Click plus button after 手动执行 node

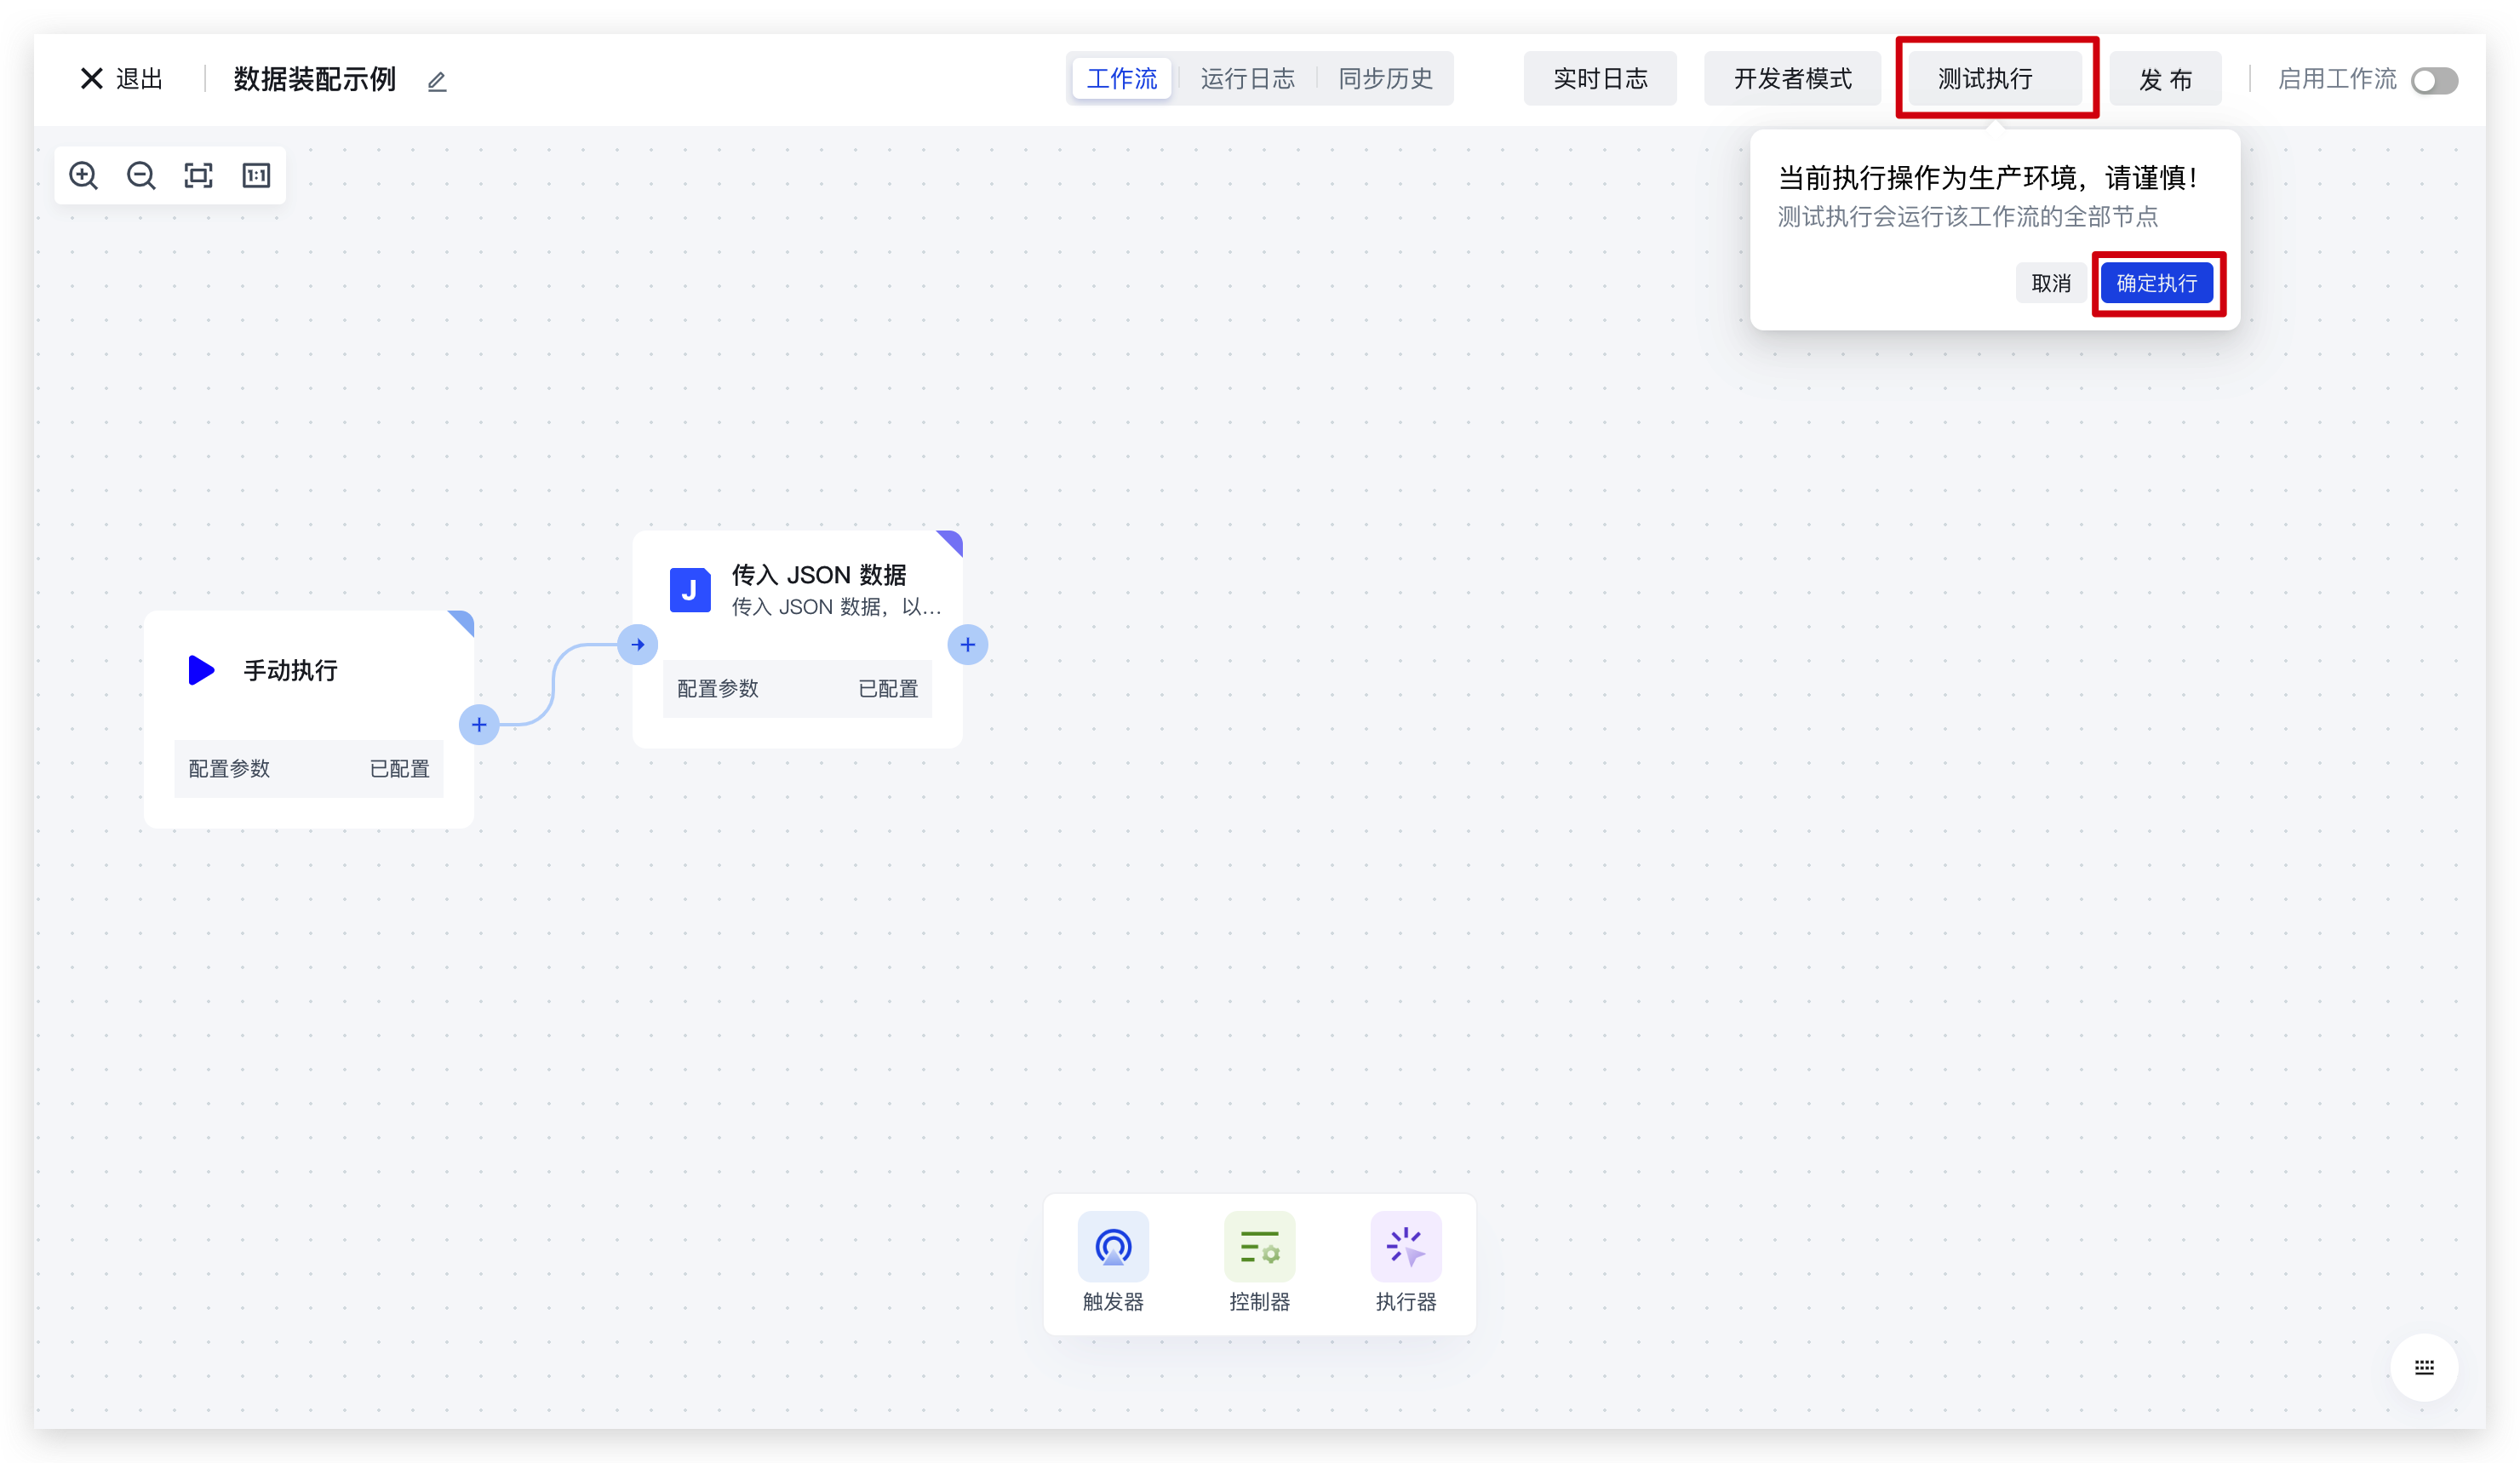(x=479, y=724)
